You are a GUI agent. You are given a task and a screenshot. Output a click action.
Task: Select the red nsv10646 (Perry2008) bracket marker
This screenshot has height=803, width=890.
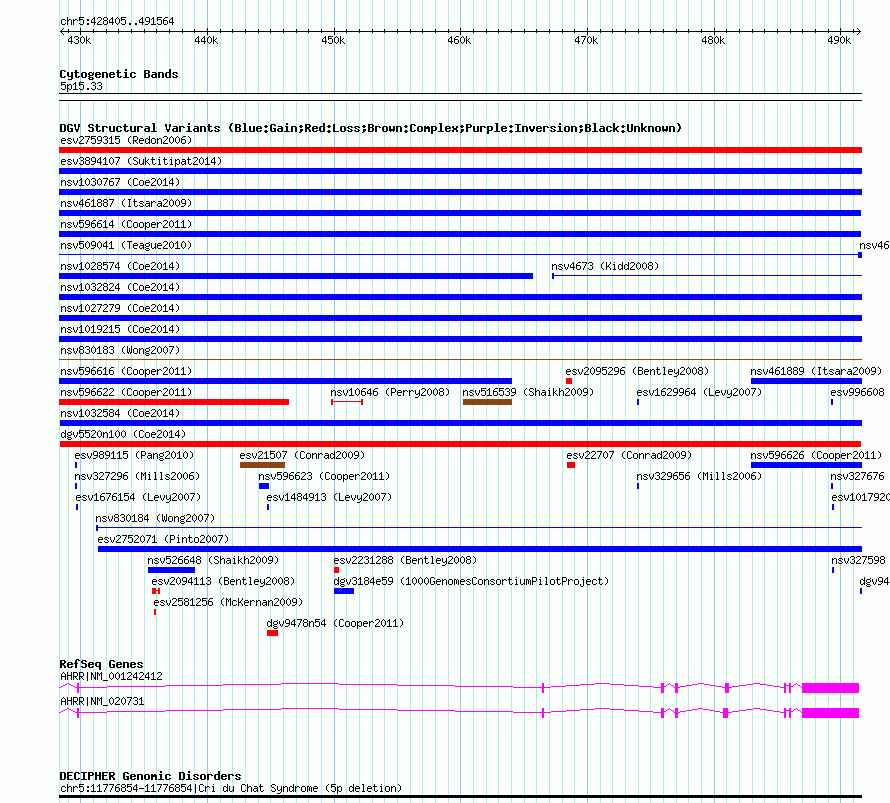point(347,402)
